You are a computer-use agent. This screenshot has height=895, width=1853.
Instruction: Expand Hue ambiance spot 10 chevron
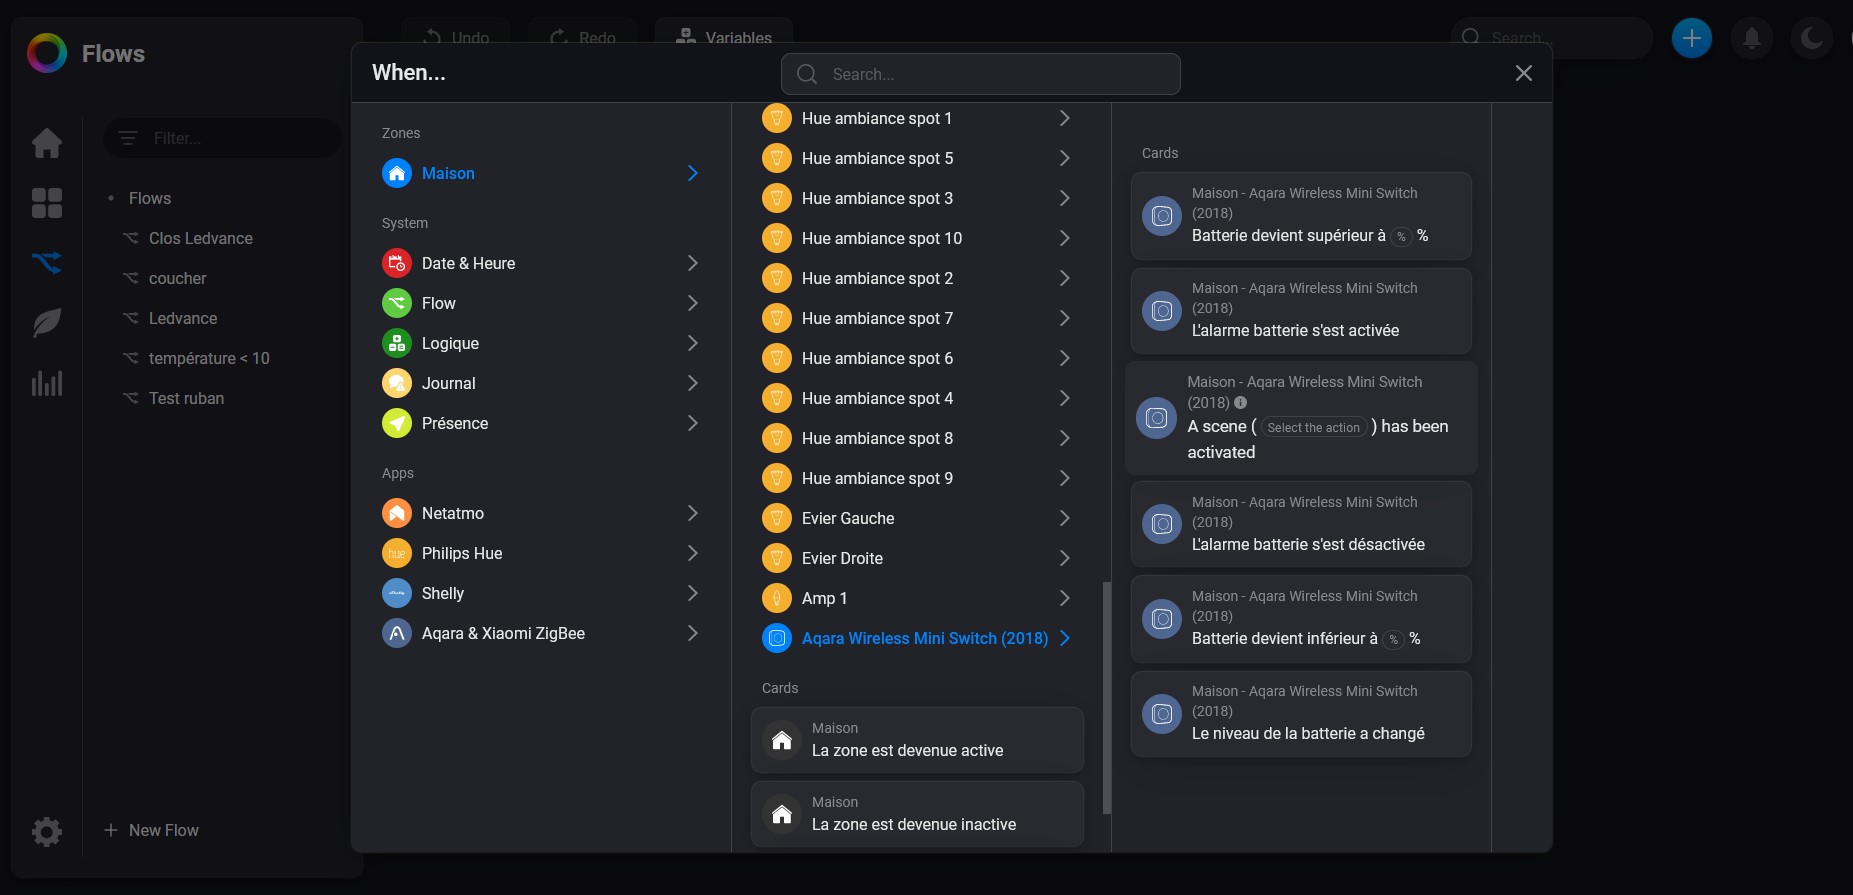[1065, 238]
